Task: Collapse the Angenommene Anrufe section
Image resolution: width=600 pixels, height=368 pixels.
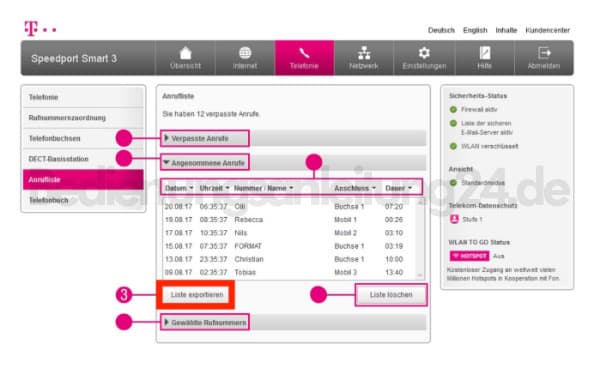Action: click(x=205, y=163)
